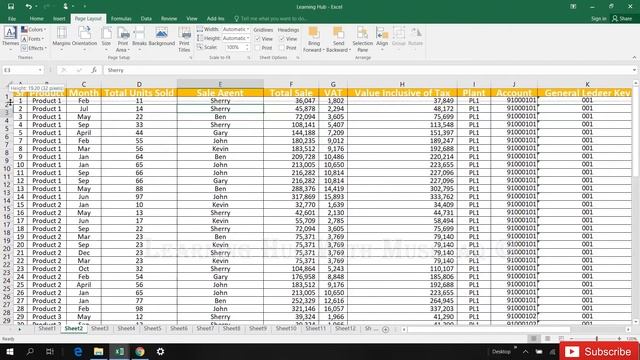This screenshot has width=640, height=360.
Task: Open the Themes gallery
Action: coord(10,39)
